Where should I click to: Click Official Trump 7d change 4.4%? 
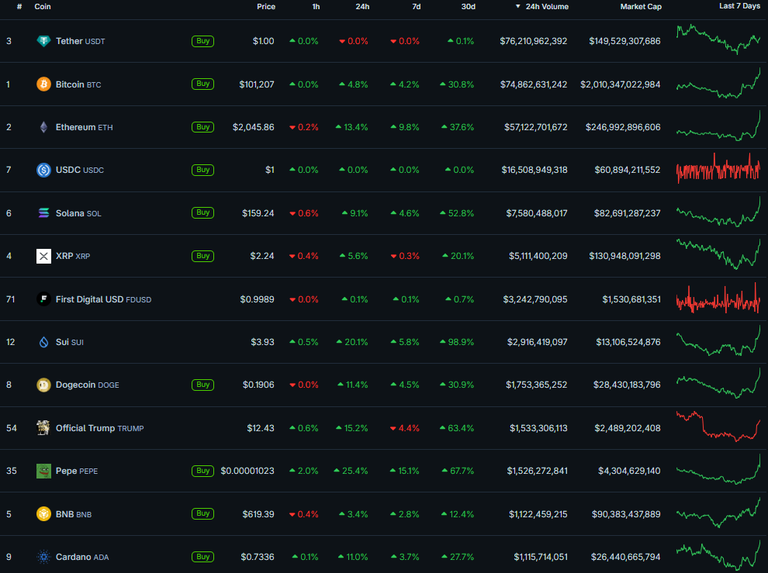point(405,428)
